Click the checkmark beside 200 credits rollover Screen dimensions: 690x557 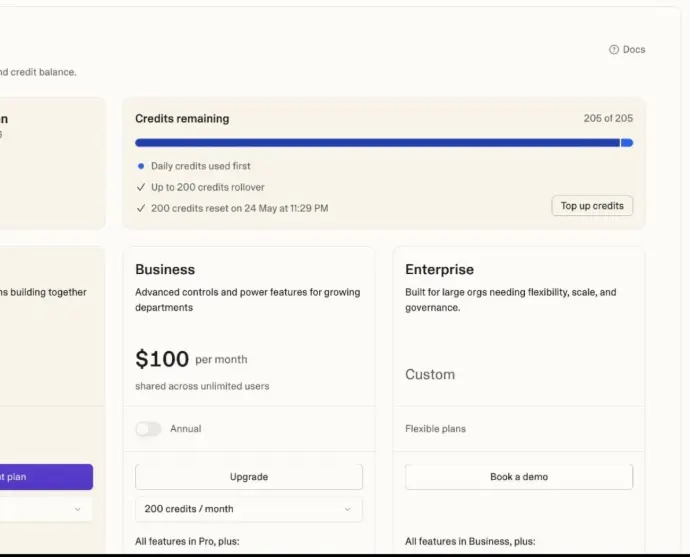[x=141, y=187]
